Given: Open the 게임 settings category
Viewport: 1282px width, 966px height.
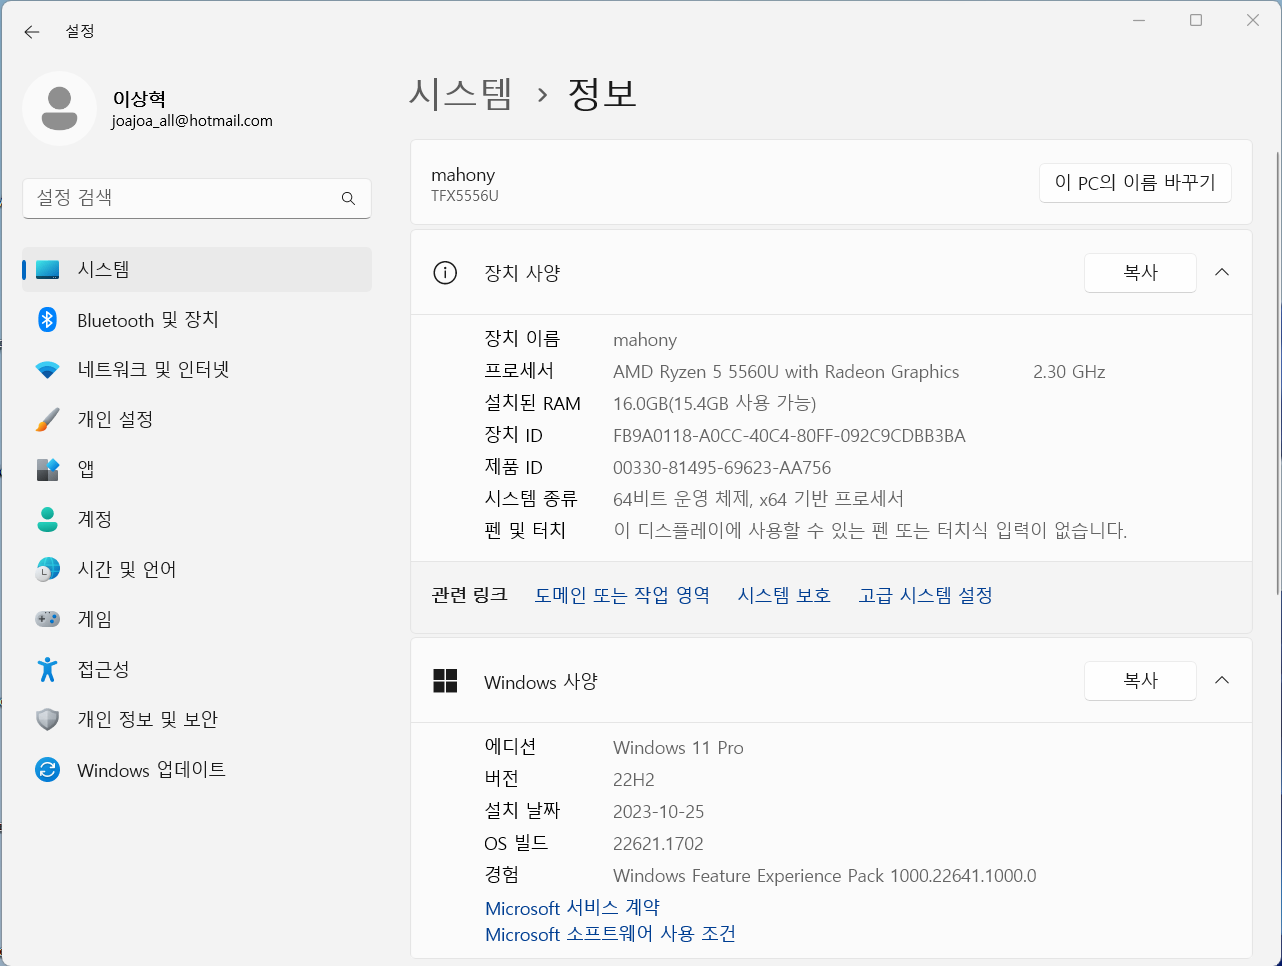Looking at the screenshot, I should [95, 620].
